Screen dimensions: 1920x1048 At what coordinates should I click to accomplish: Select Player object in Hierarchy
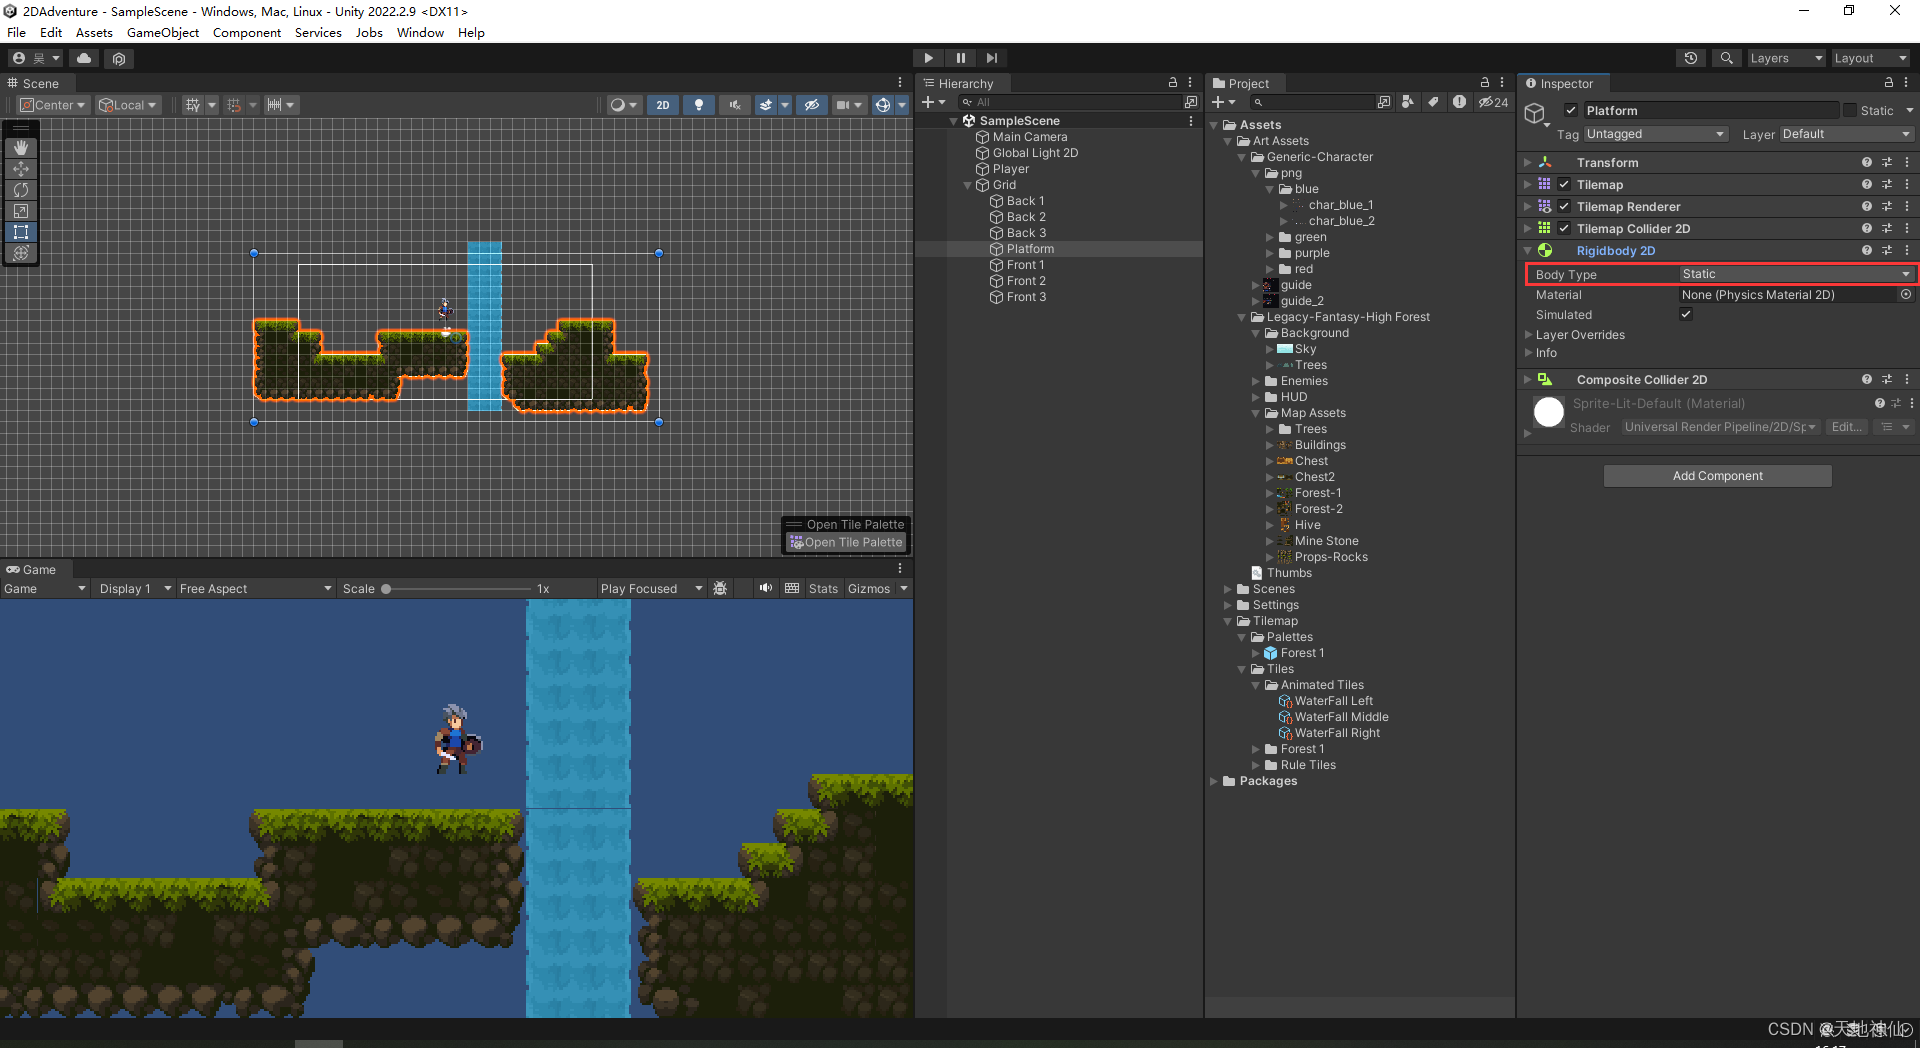[1010, 169]
